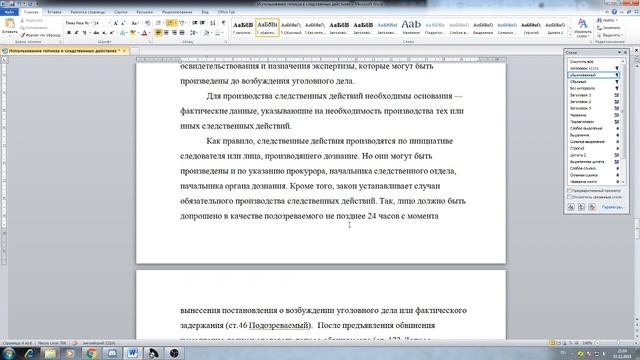The image size is (640, 360).
Task: Open the Office Tab ribbon tab
Action: pyautogui.click(x=226, y=12)
